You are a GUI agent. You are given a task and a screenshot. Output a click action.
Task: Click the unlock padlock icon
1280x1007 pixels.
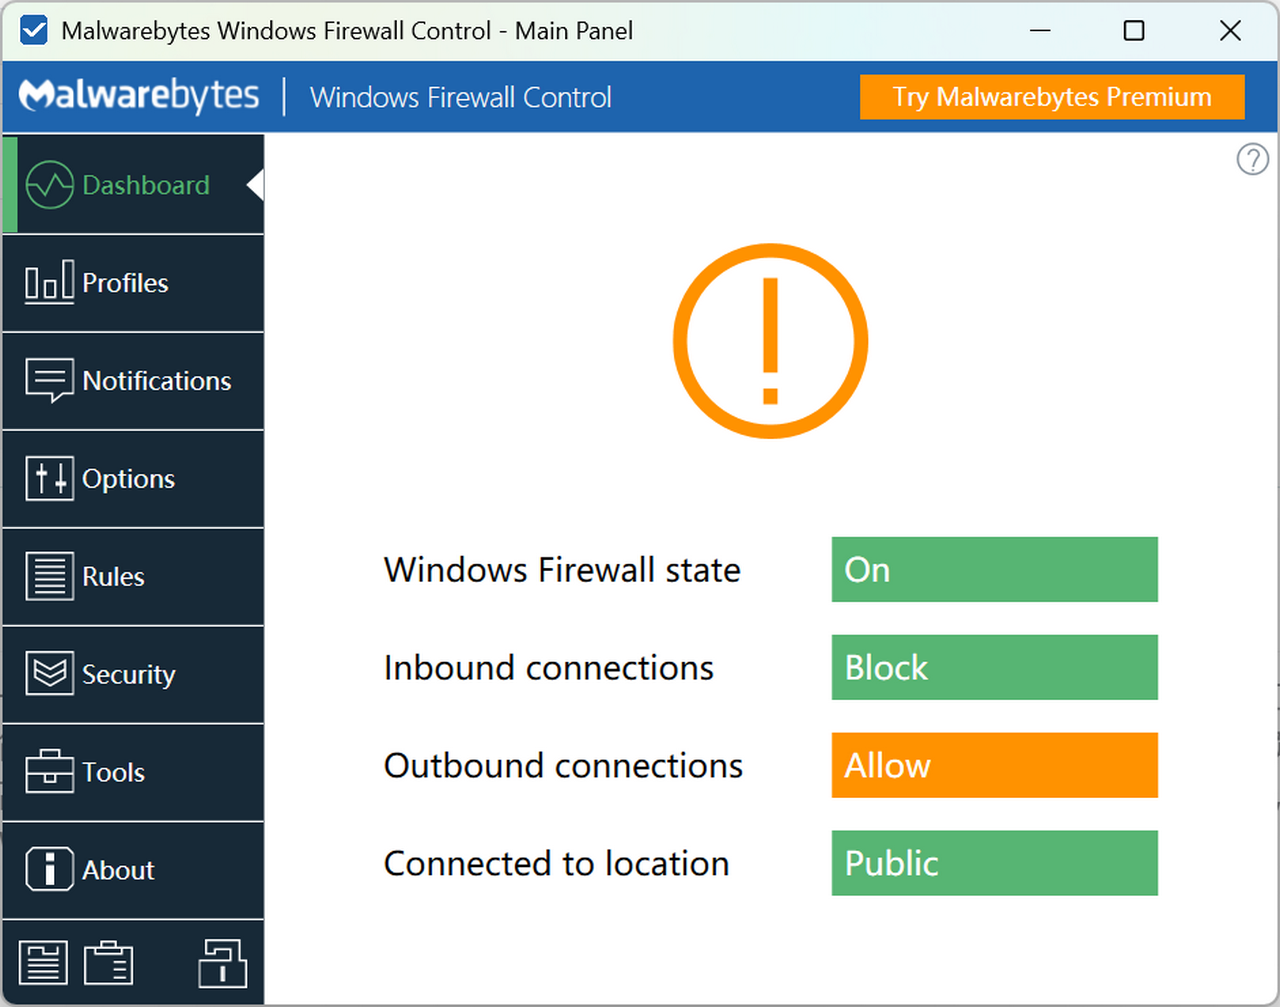tap(222, 961)
